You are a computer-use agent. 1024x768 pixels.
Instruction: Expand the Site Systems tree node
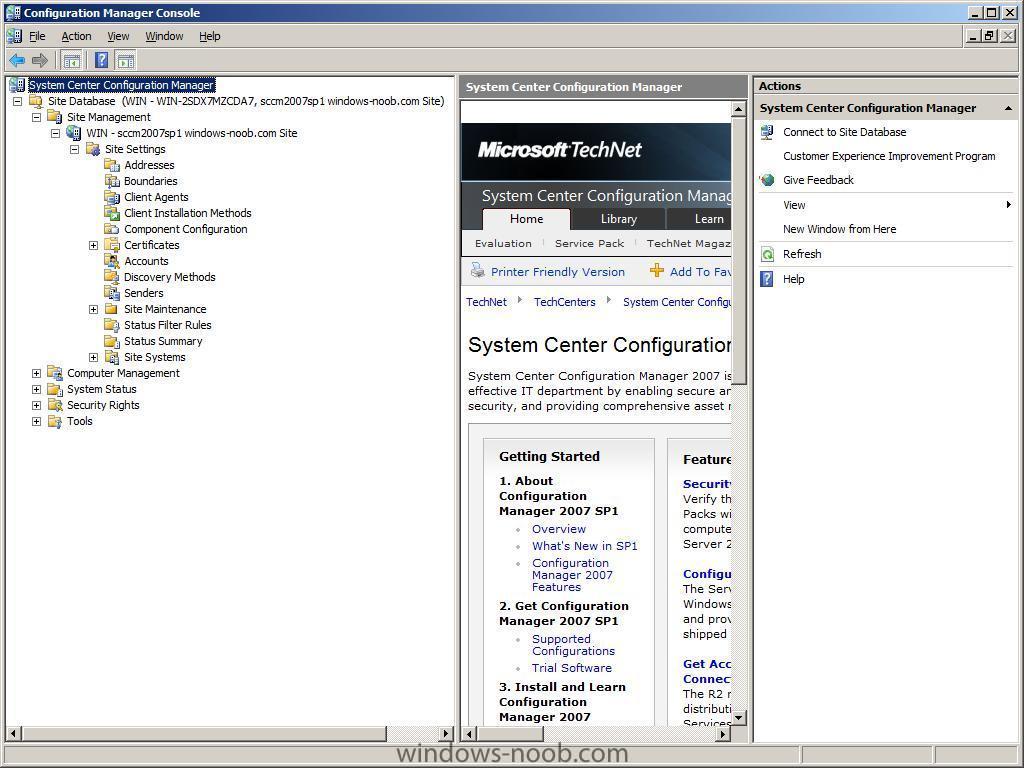tap(93, 357)
